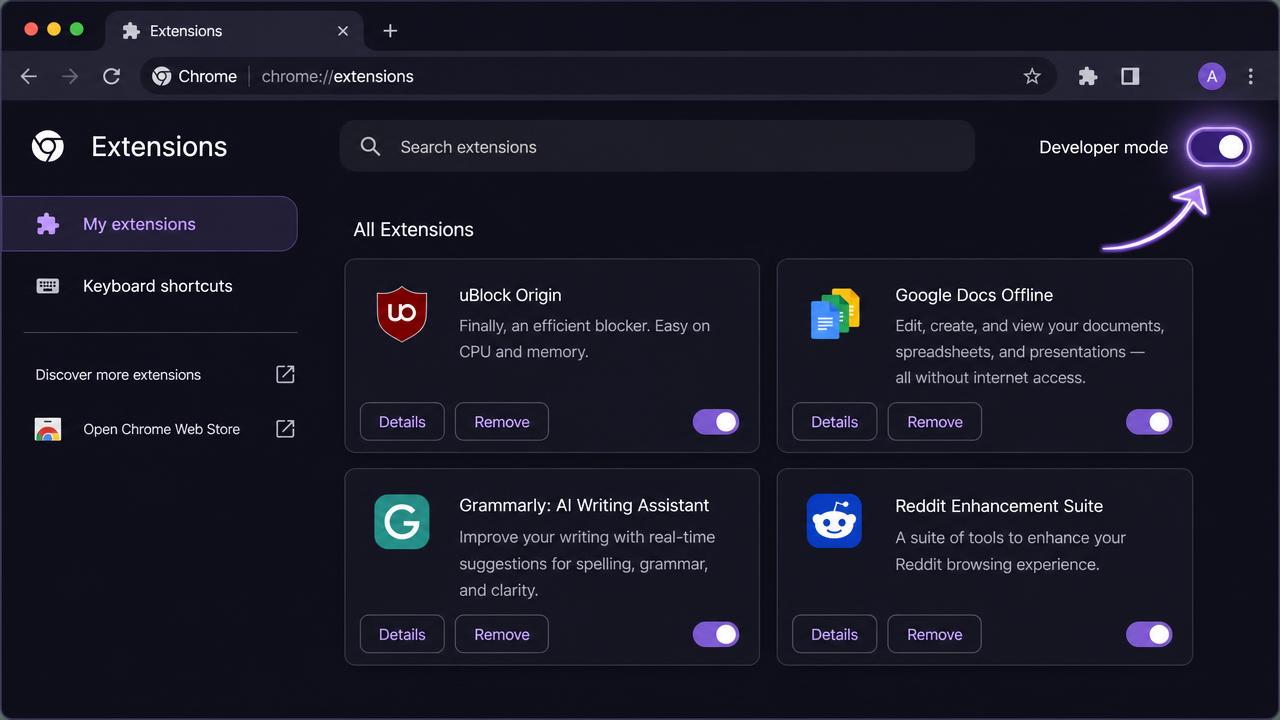Click the Chrome site info chip
This screenshot has width=1280, height=720.
coord(195,76)
